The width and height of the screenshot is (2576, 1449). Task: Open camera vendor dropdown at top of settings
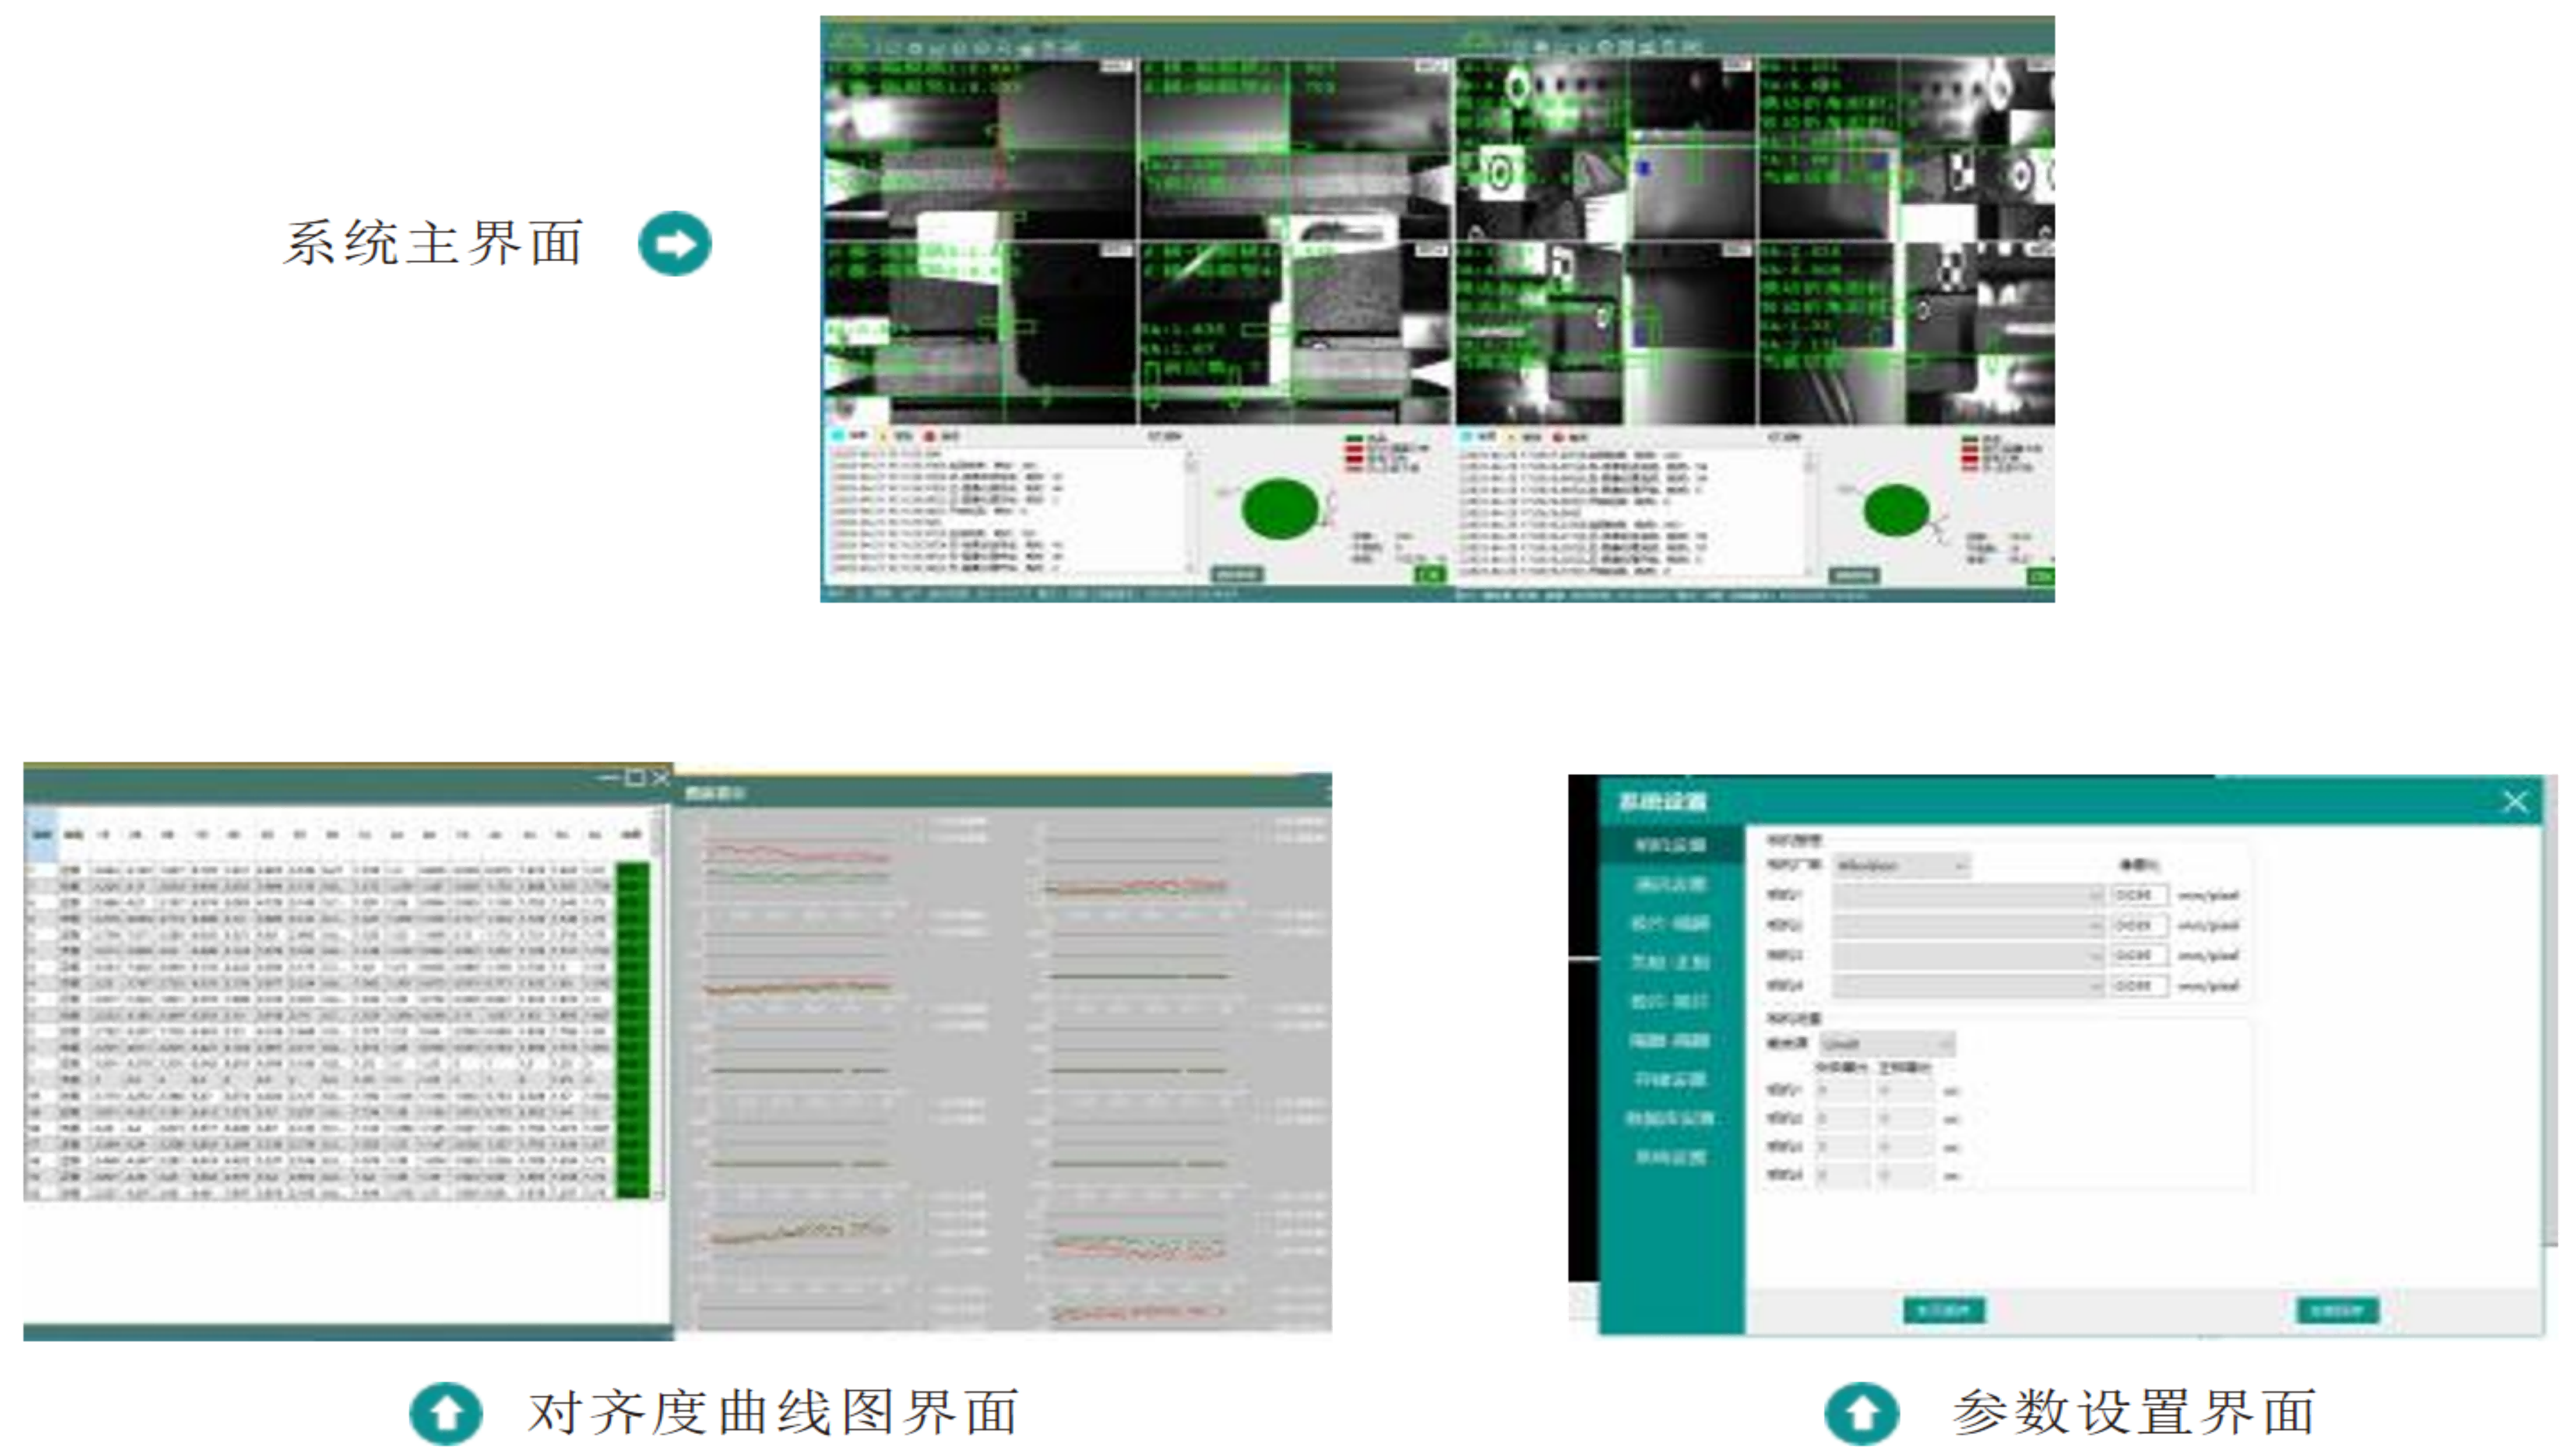click(x=1902, y=866)
